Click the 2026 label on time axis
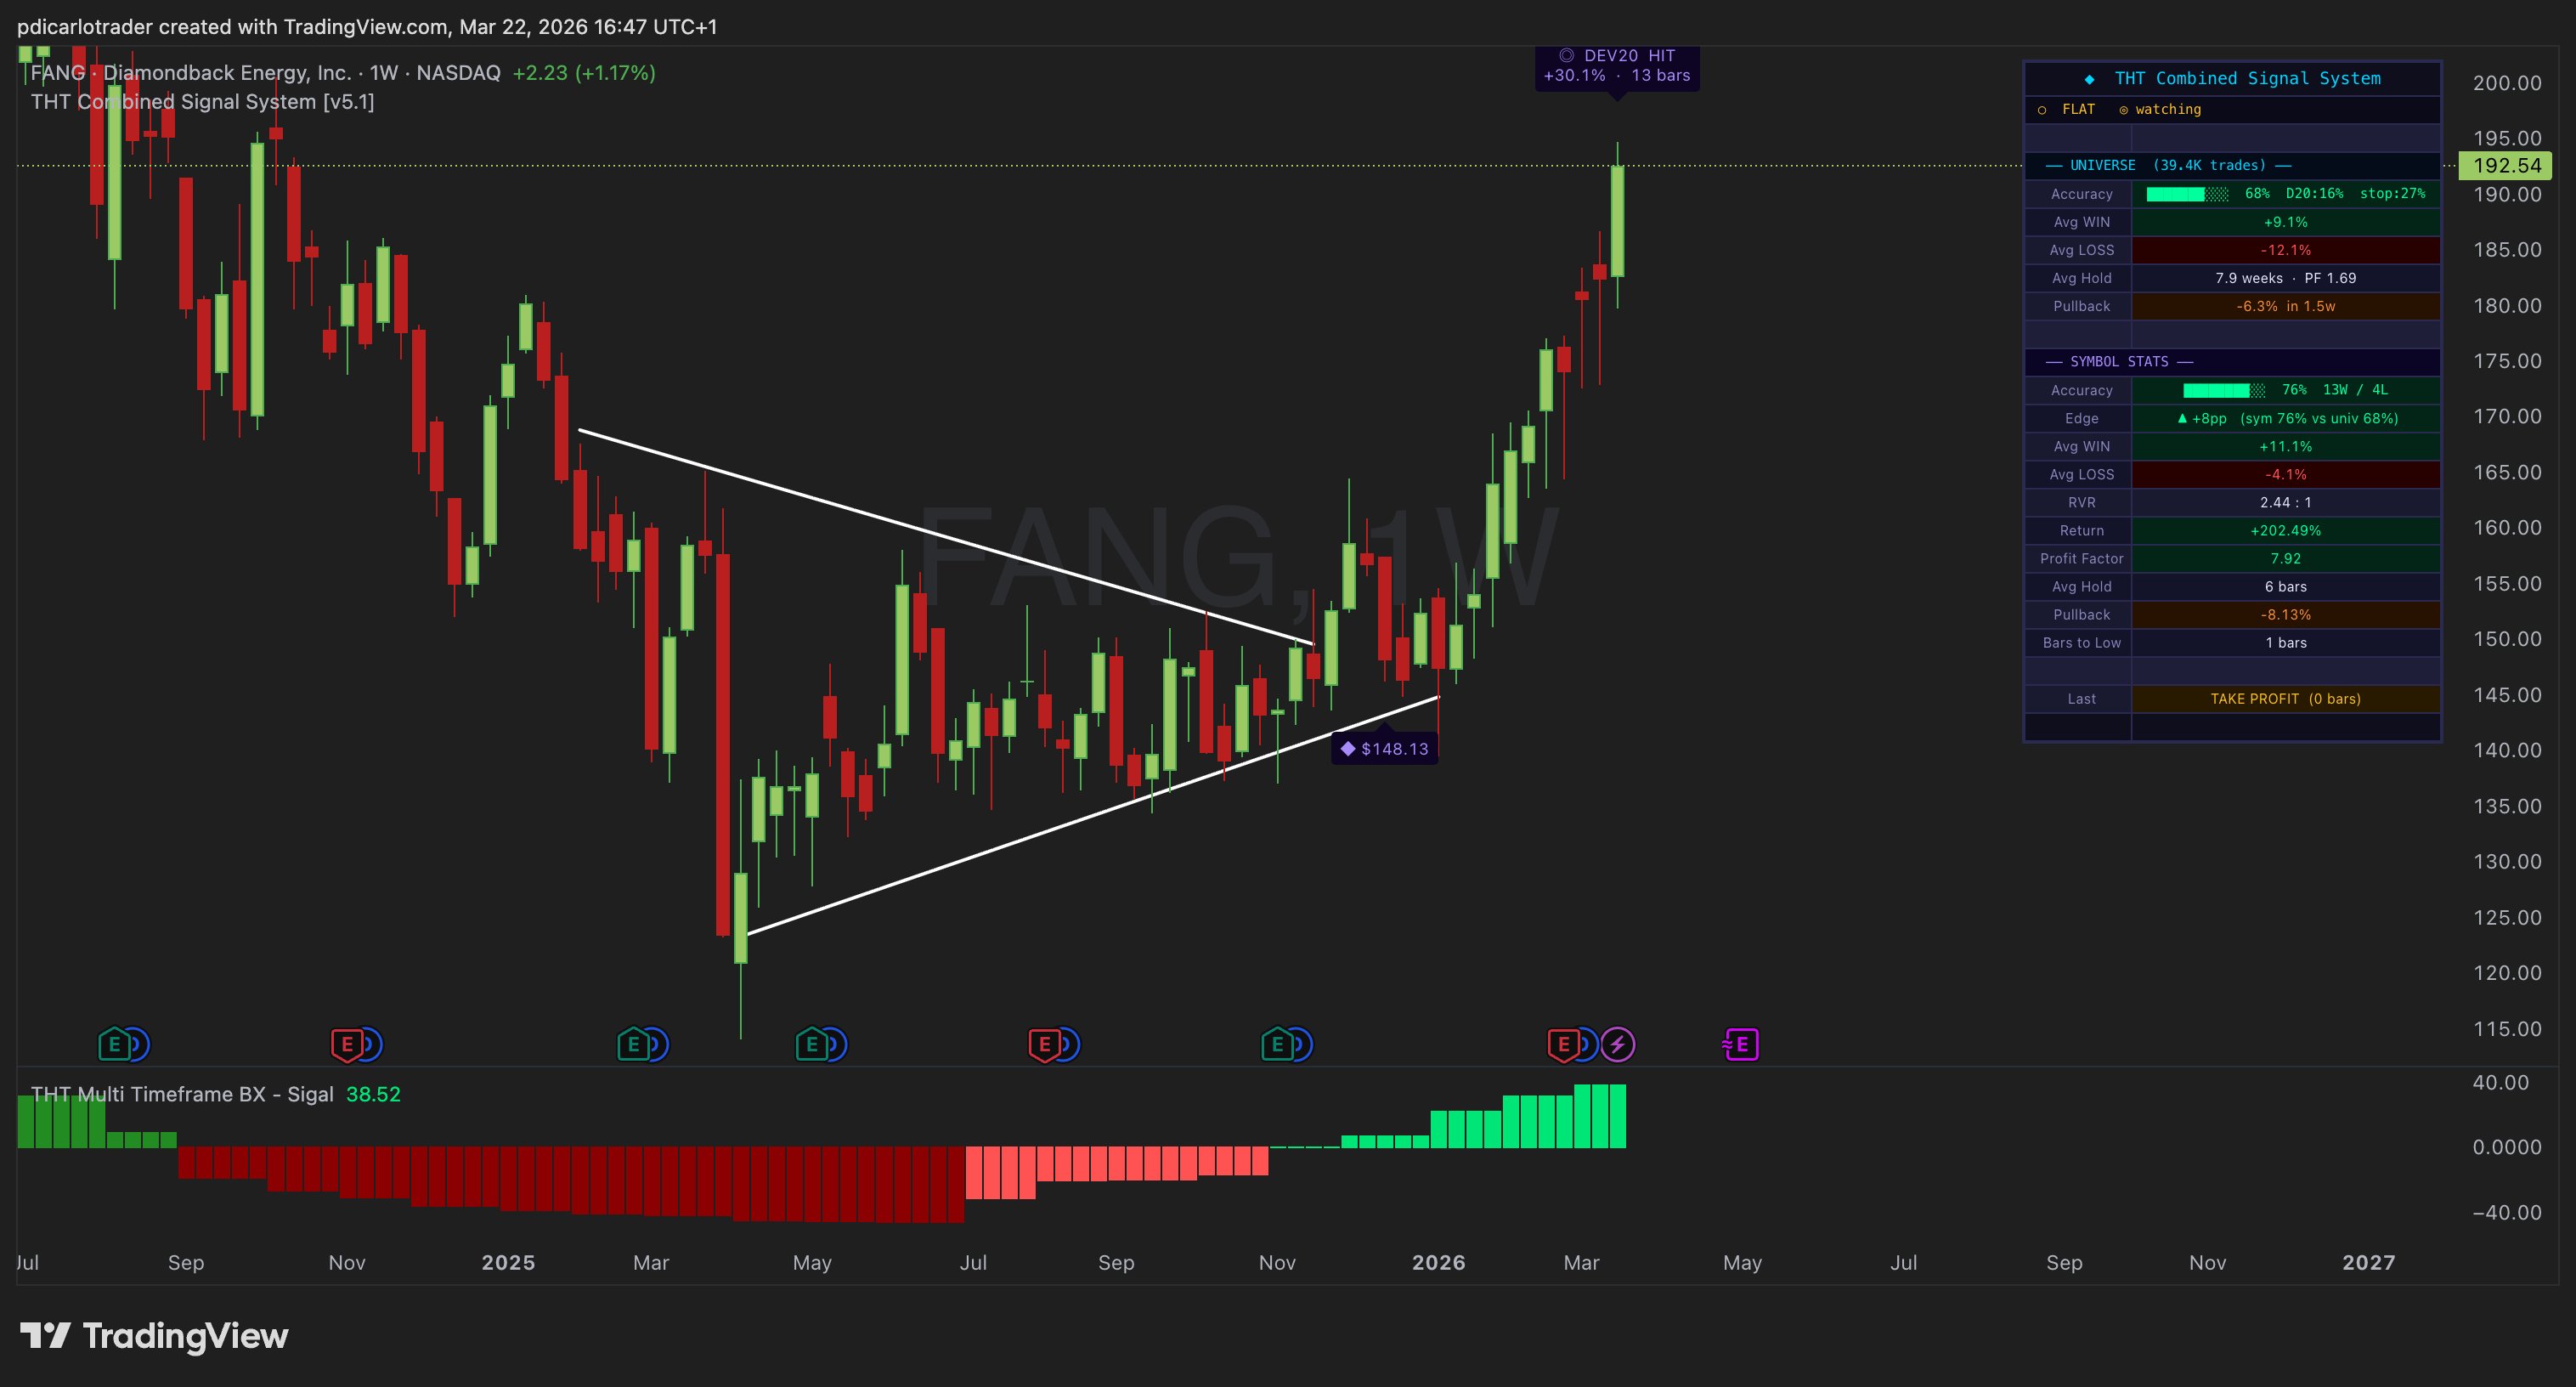The width and height of the screenshot is (2576, 1387). click(x=1438, y=1262)
